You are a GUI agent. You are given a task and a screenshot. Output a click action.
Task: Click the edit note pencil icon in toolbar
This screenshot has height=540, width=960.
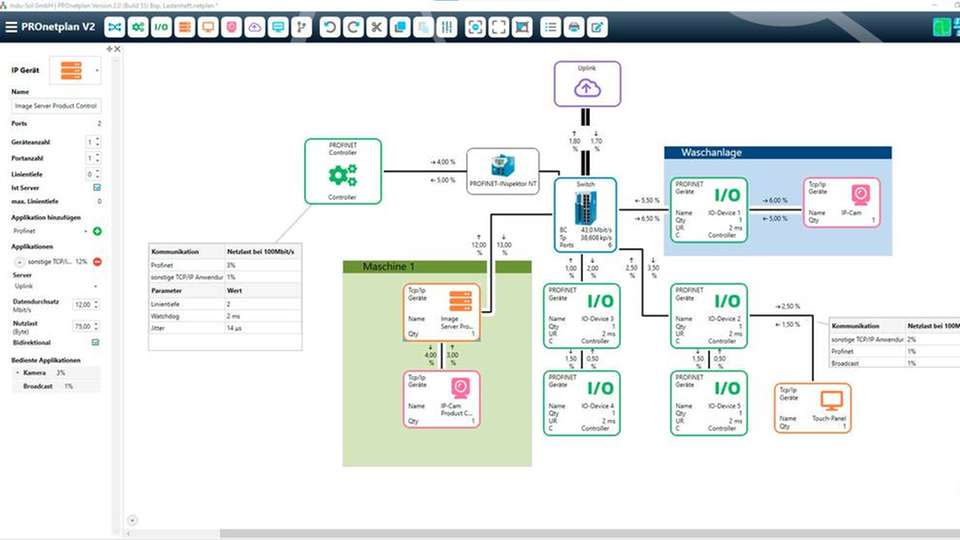[597, 27]
